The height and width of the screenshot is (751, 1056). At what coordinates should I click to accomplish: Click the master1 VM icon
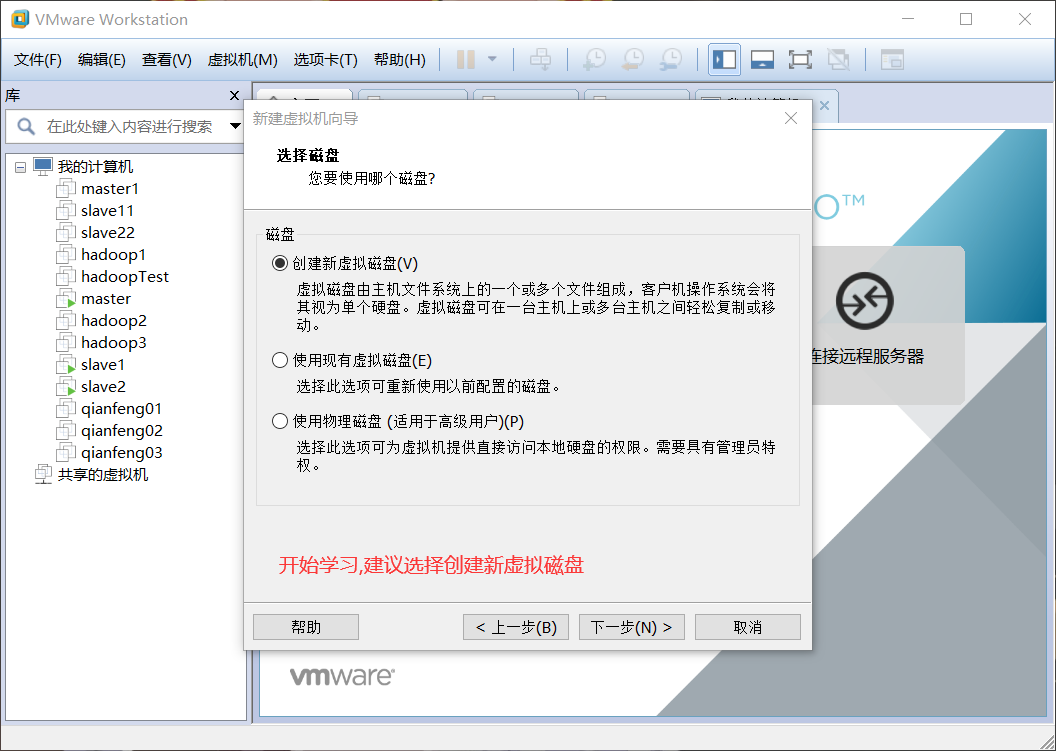tap(65, 189)
